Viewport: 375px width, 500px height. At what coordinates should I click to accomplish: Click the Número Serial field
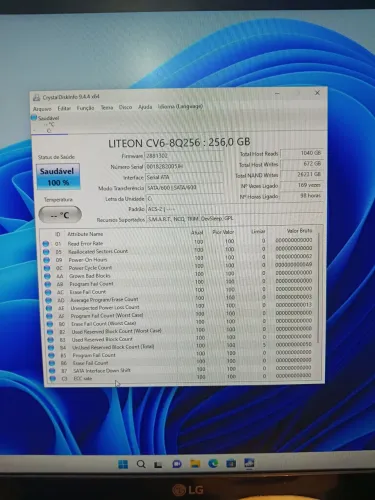pos(183,166)
